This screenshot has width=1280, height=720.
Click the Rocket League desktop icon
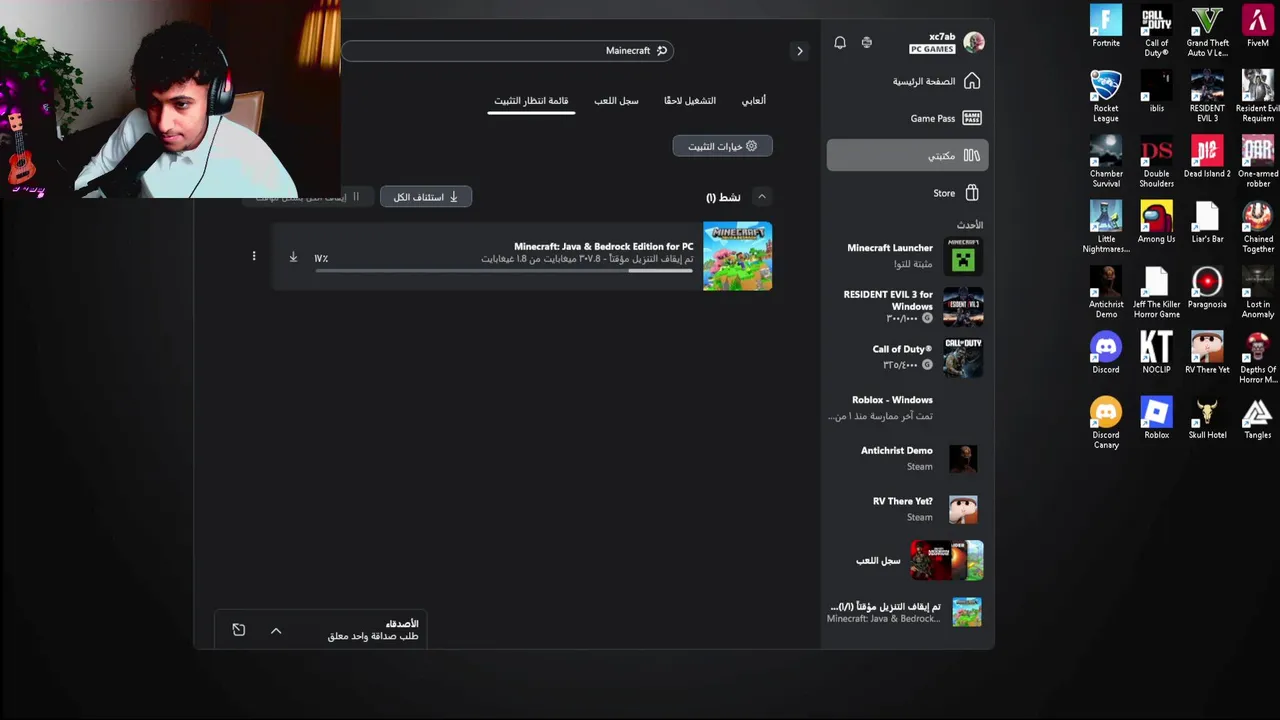pyautogui.click(x=1106, y=96)
